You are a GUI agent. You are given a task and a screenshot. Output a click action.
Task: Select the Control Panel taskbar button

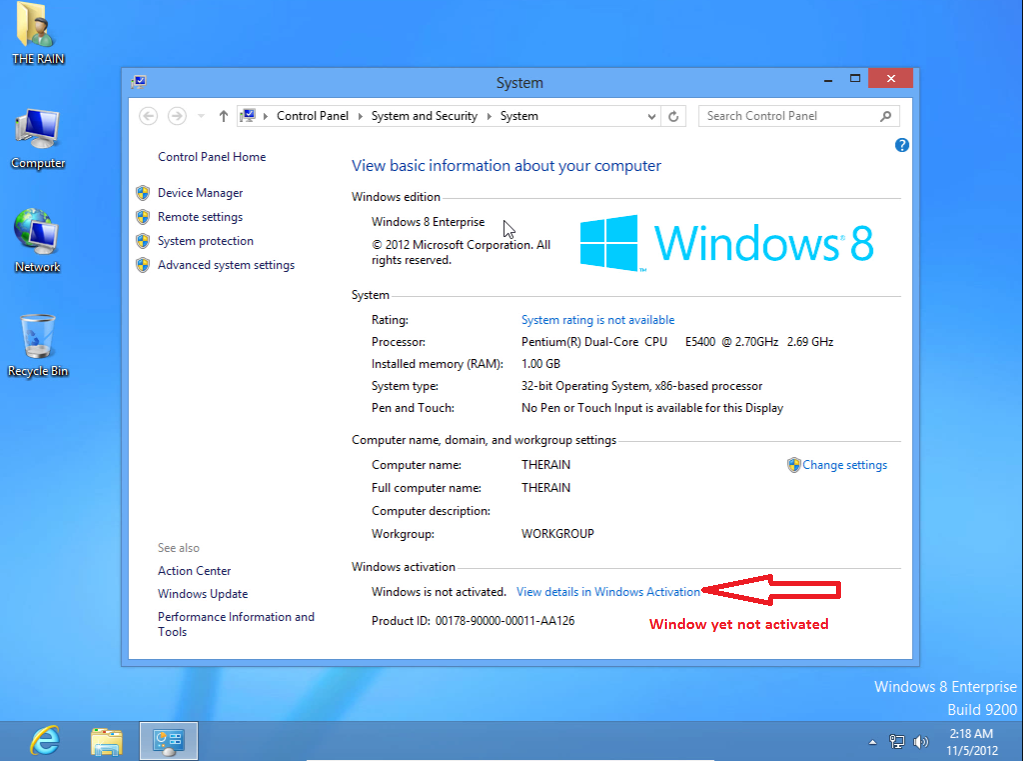click(168, 741)
